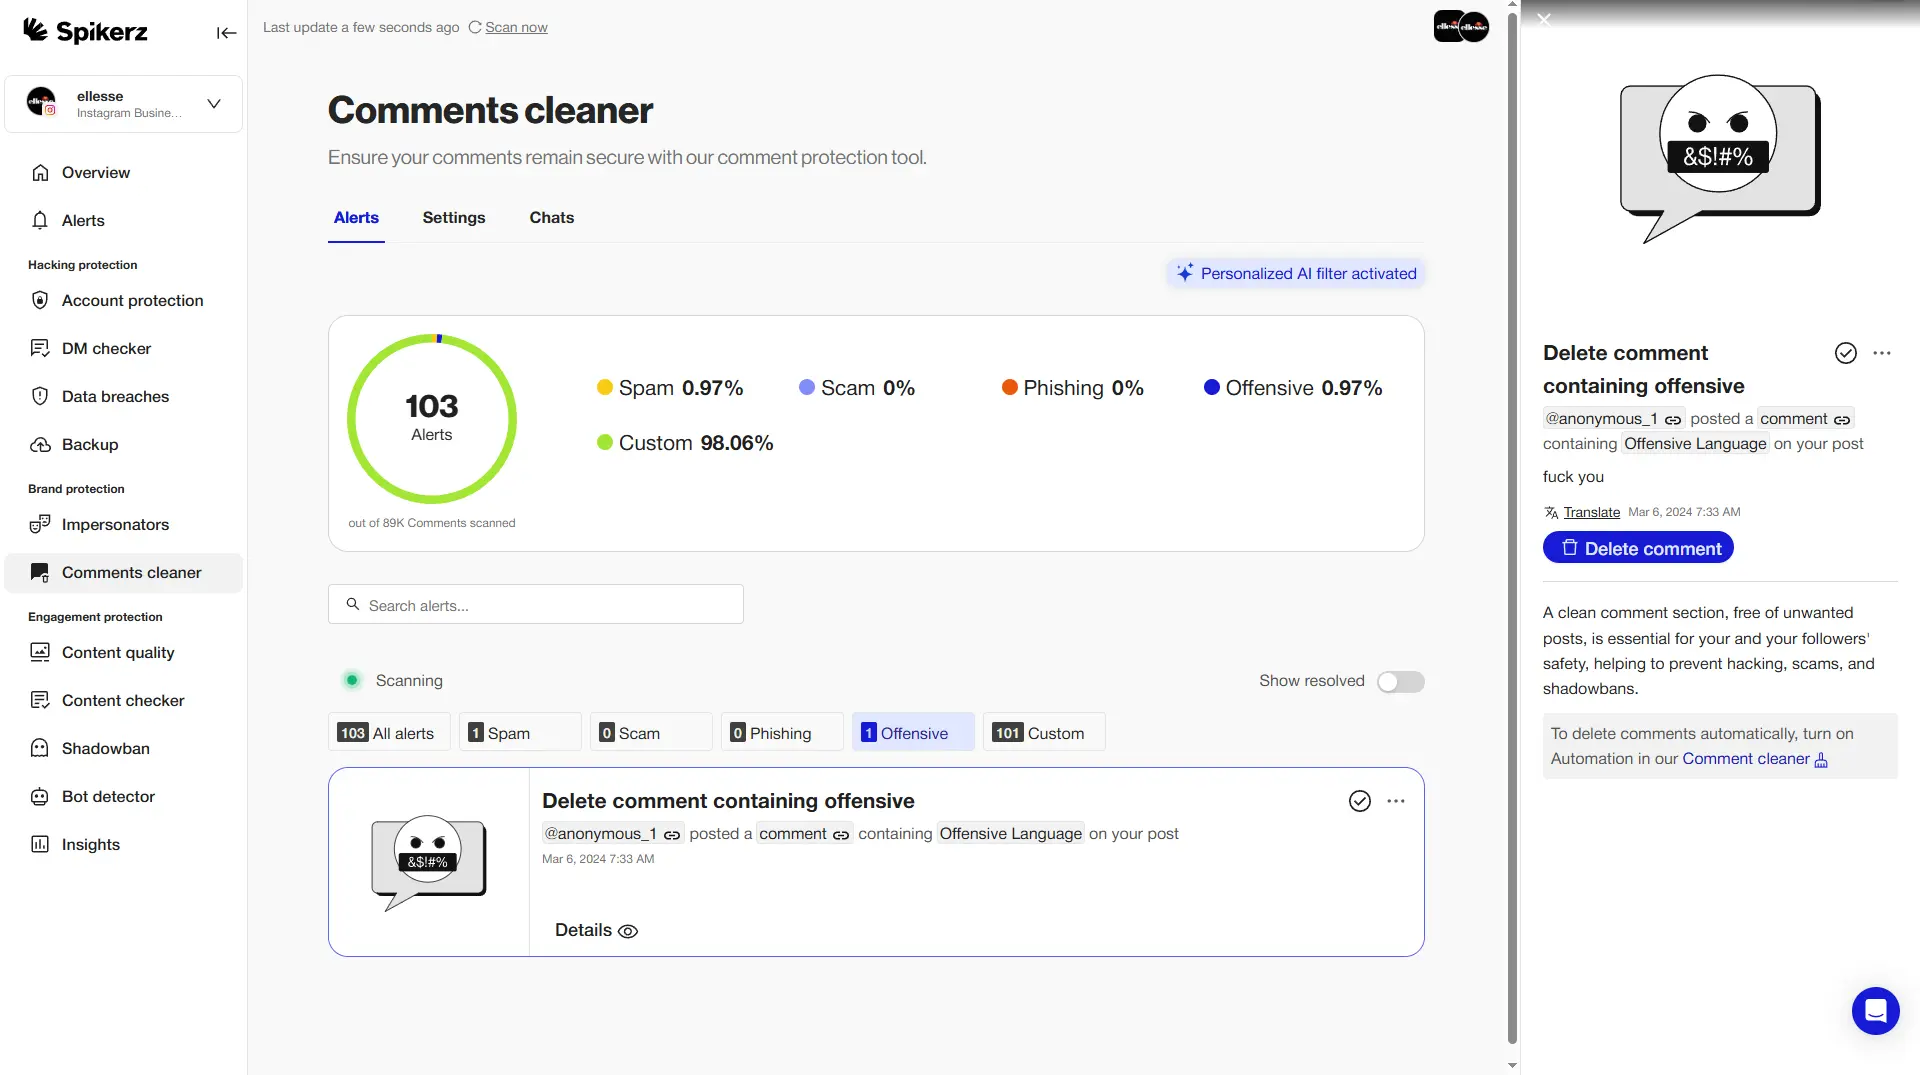Click the search alerts input field
Viewport: 1920px width, 1075px height.
(x=535, y=604)
